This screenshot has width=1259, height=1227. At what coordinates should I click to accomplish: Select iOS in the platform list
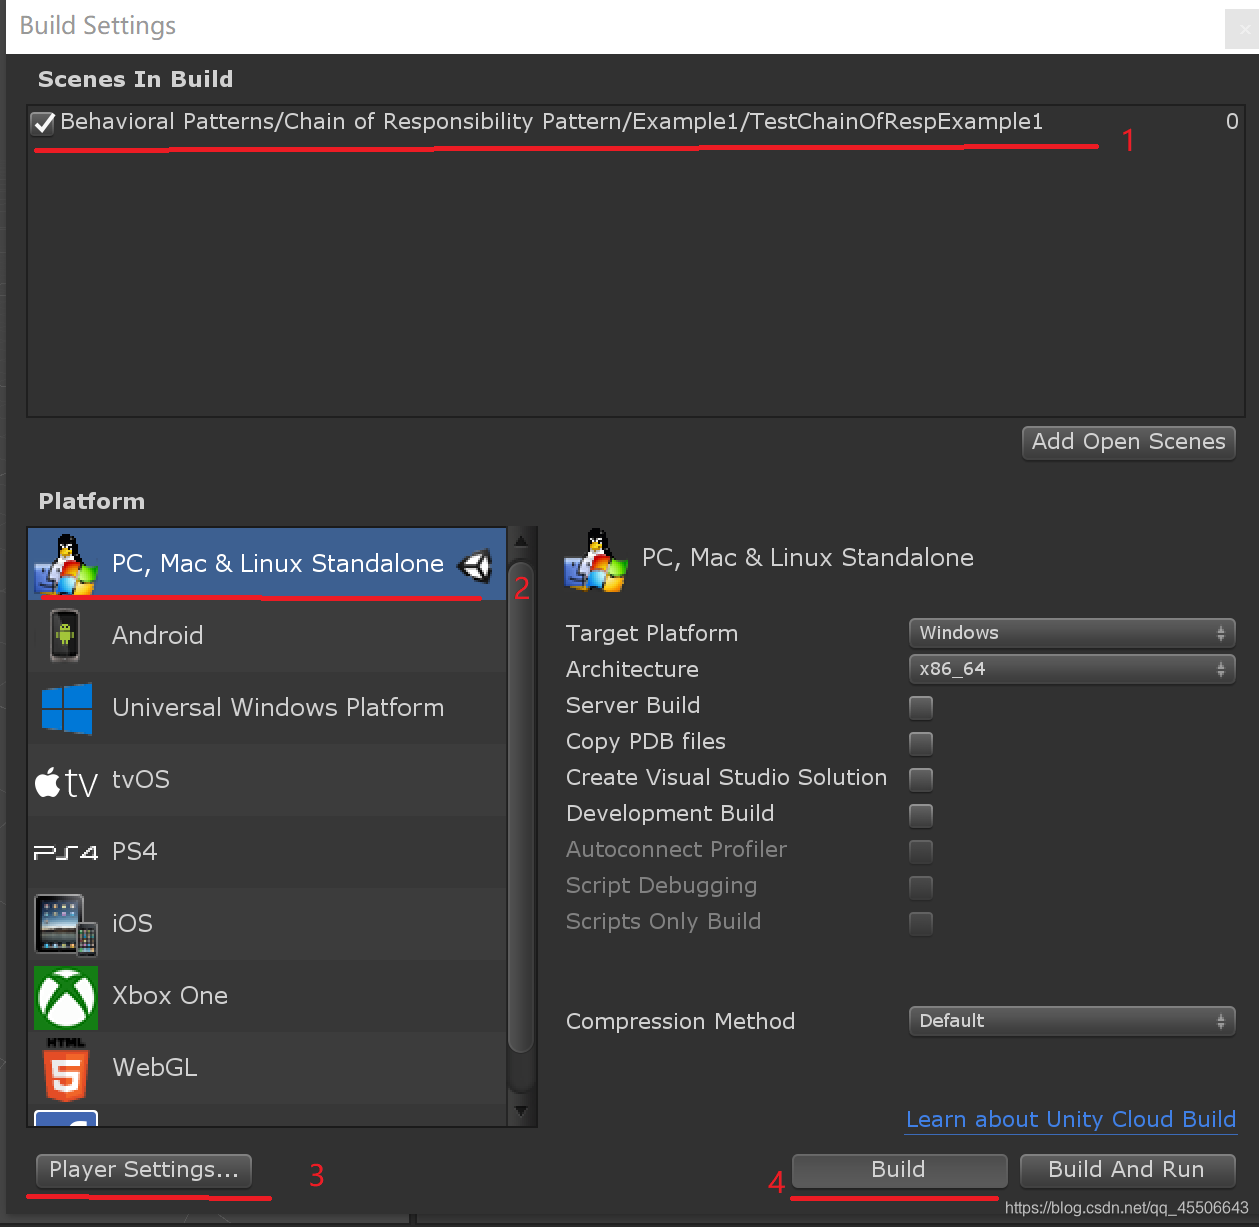coord(267,924)
